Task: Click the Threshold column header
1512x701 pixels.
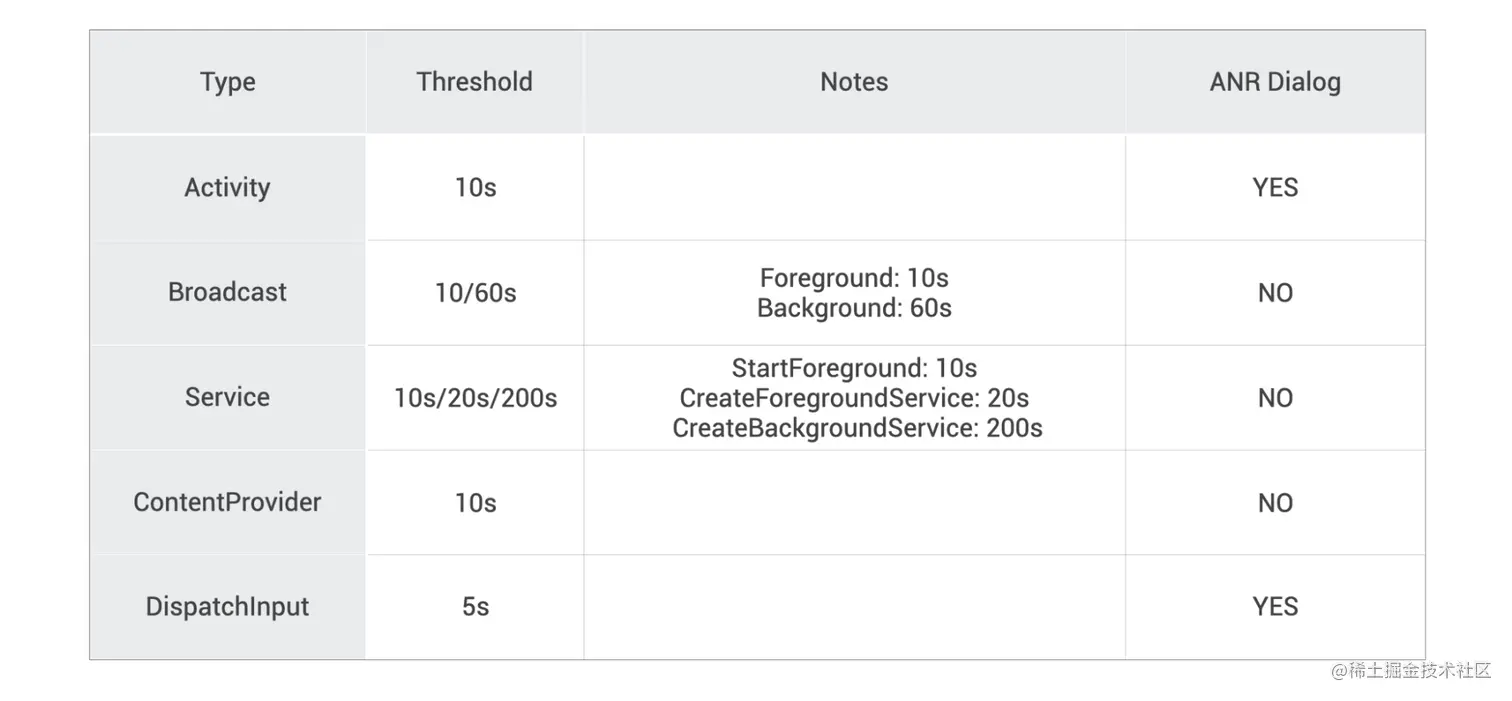Action: pos(475,82)
